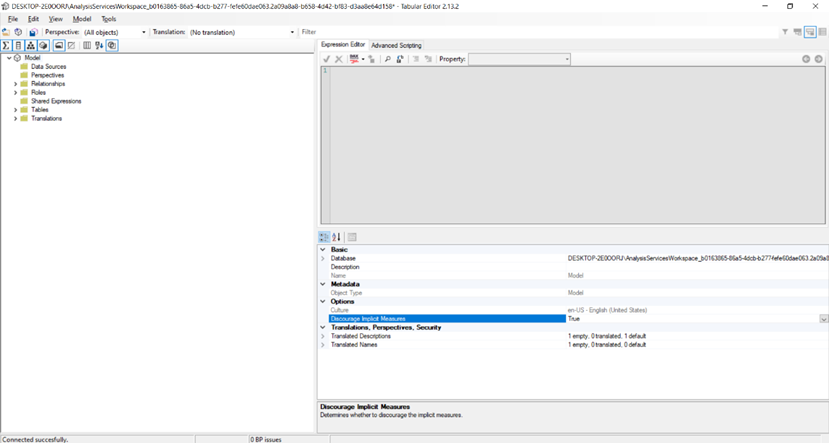This screenshot has height=443, width=829.
Task: Select Data Sources folder
Action: [x=48, y=67]
